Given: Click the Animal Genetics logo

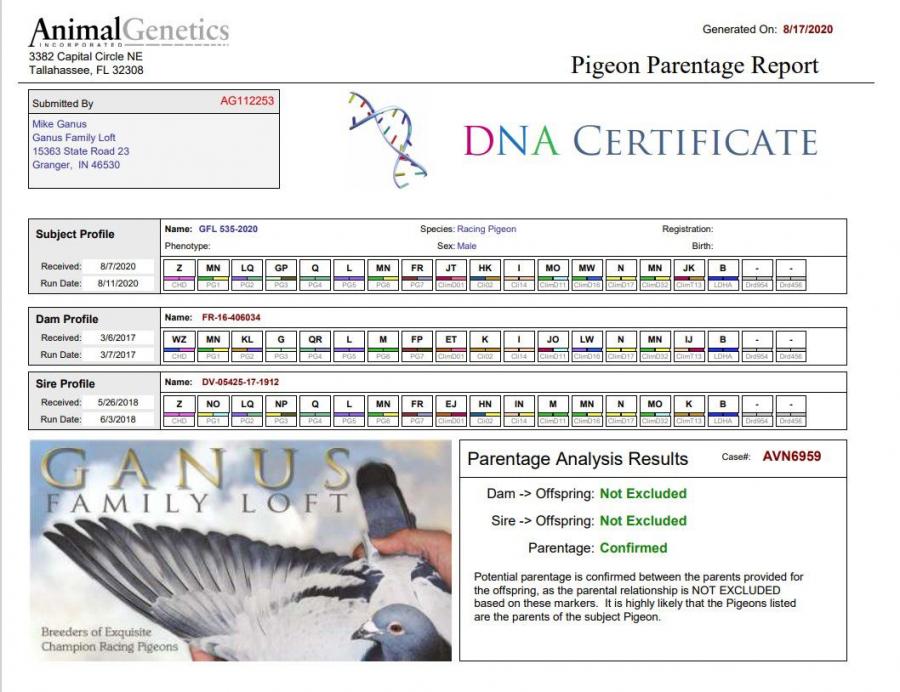Looking at the screenshot, I should pos(129,32).
